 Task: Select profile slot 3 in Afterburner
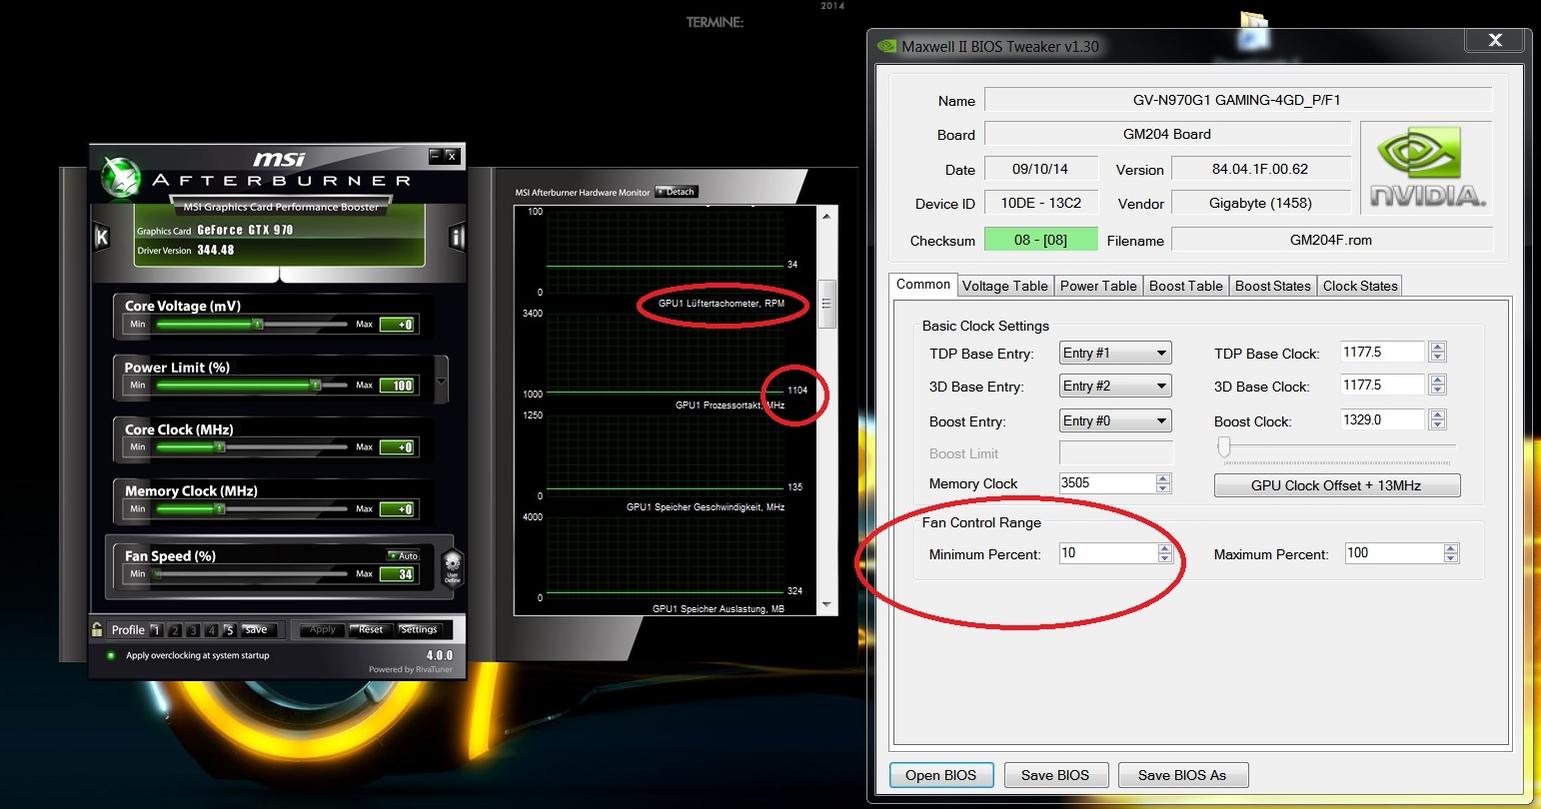pos(193,630)
